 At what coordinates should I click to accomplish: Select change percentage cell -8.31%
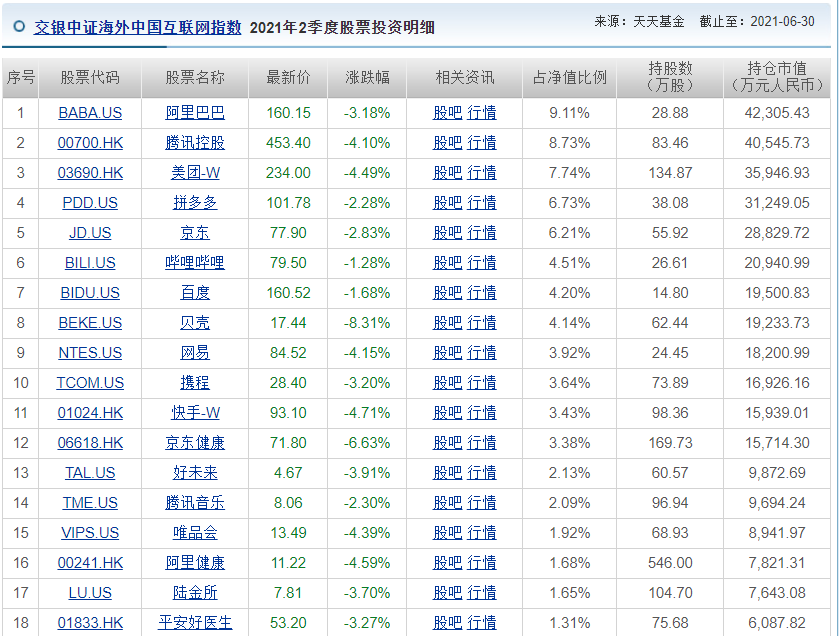click(367, 323)
